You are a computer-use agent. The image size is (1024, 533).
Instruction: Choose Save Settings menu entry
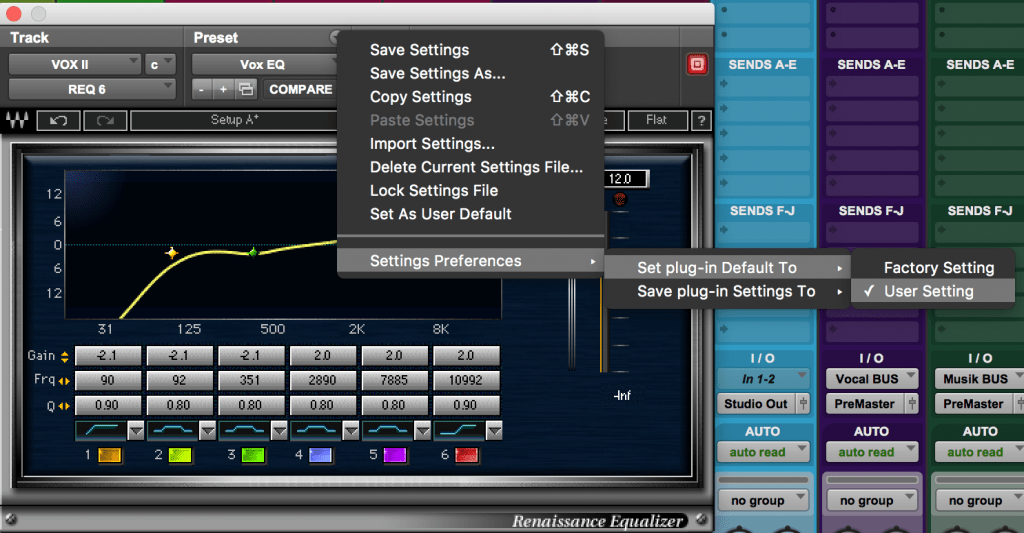470,50
